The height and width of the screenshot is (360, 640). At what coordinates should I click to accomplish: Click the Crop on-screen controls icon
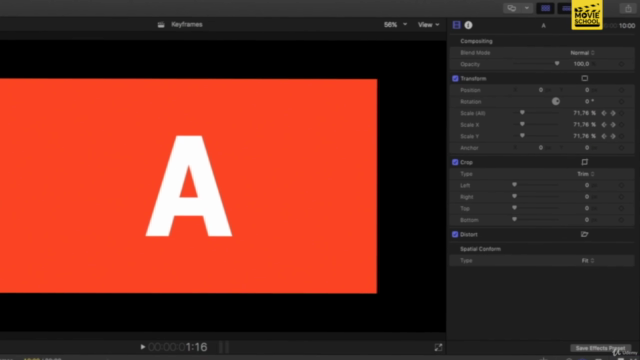(x=584, y=162)
